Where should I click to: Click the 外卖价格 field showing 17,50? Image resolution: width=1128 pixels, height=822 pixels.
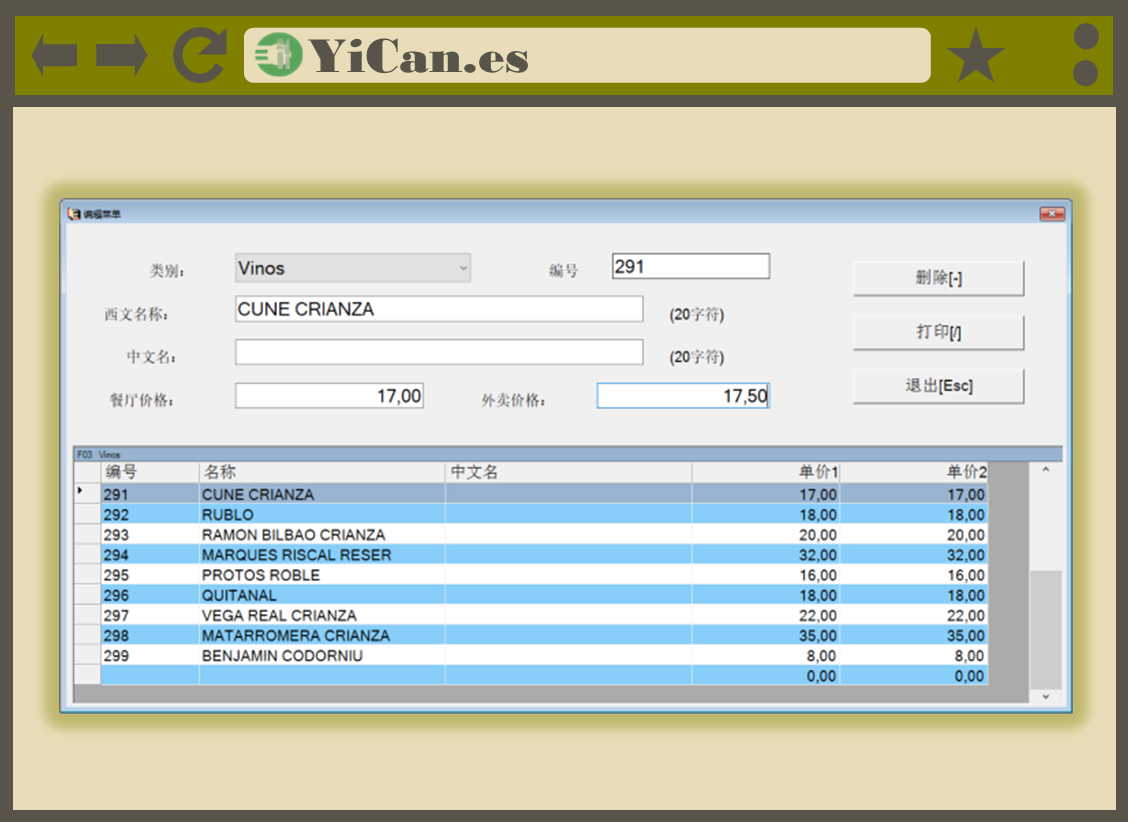coord(683,396)
